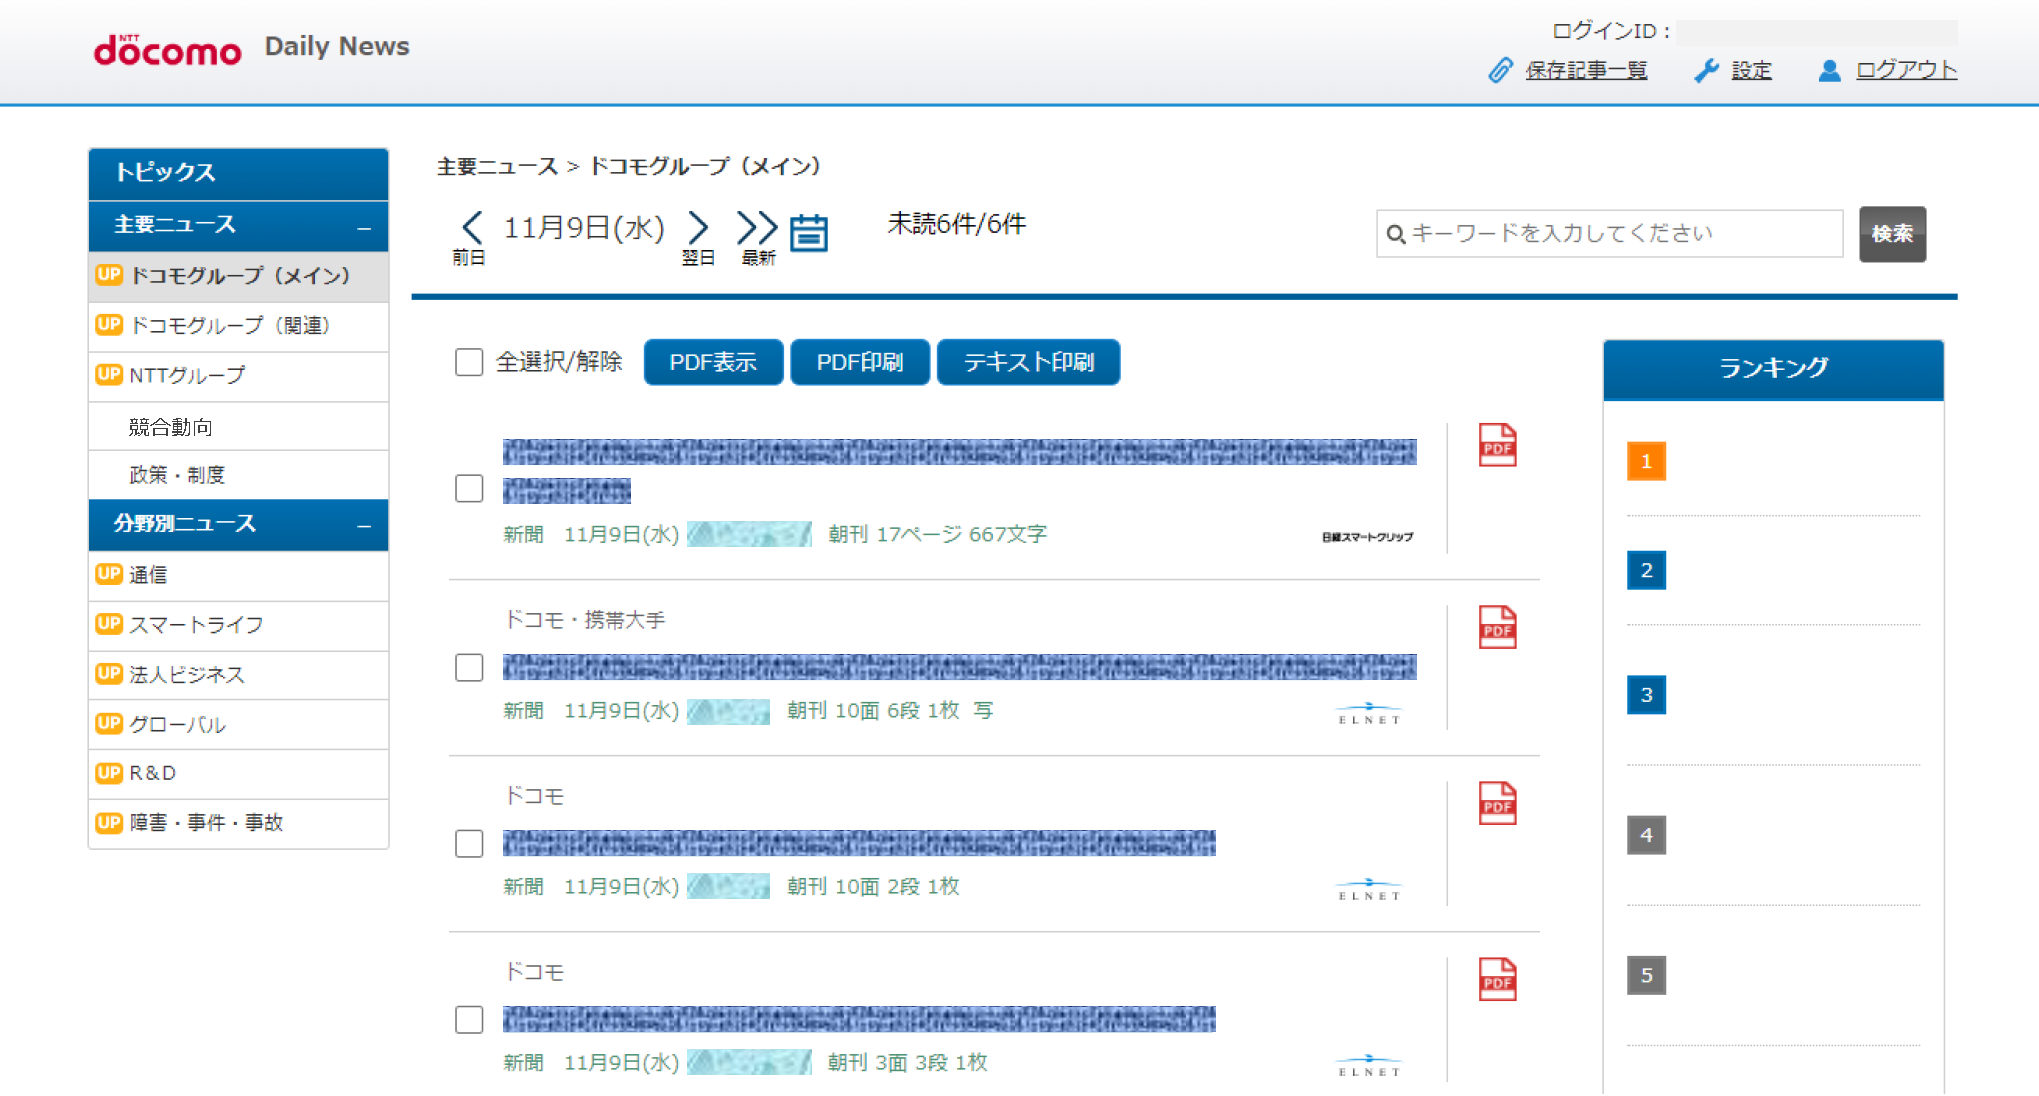Open PDF icon for 朝刊 3面 3段 article
Image resolution: width=2039 pixels, height=1096 pixels.
tap(1497, 979)
